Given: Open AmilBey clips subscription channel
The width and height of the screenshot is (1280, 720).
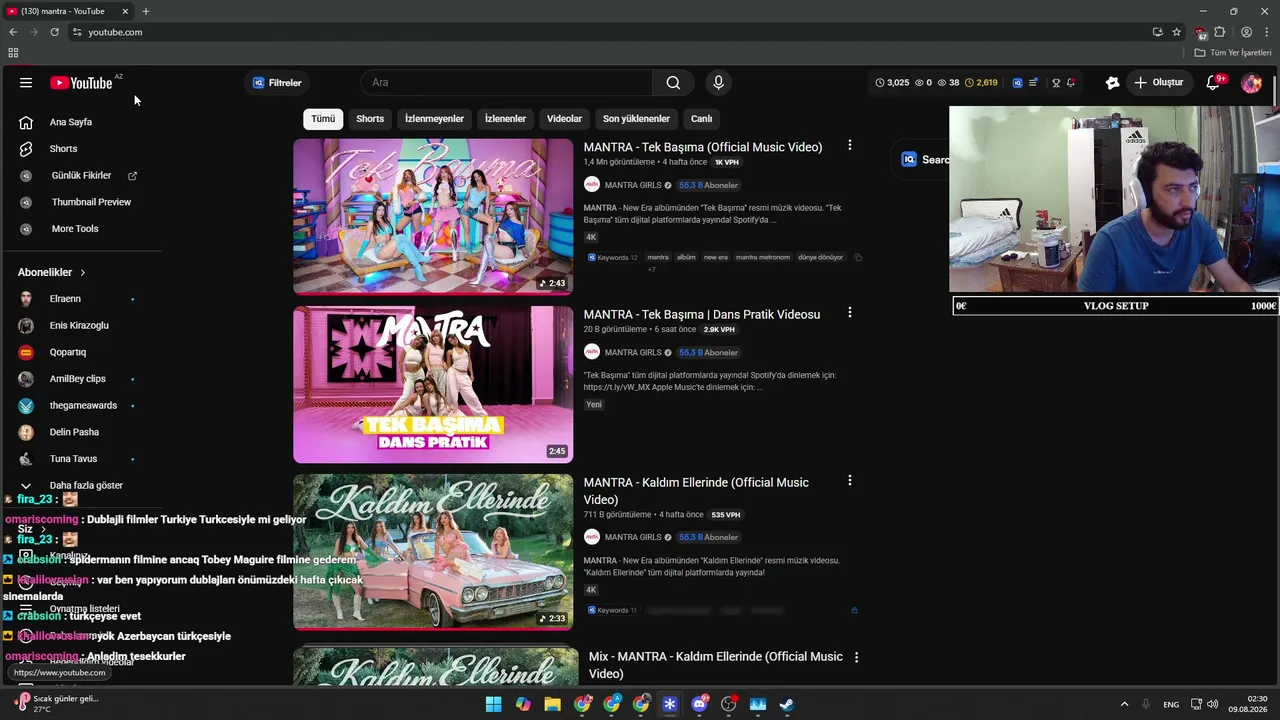Looking at the screenshot, I should (x=80, y=379).
